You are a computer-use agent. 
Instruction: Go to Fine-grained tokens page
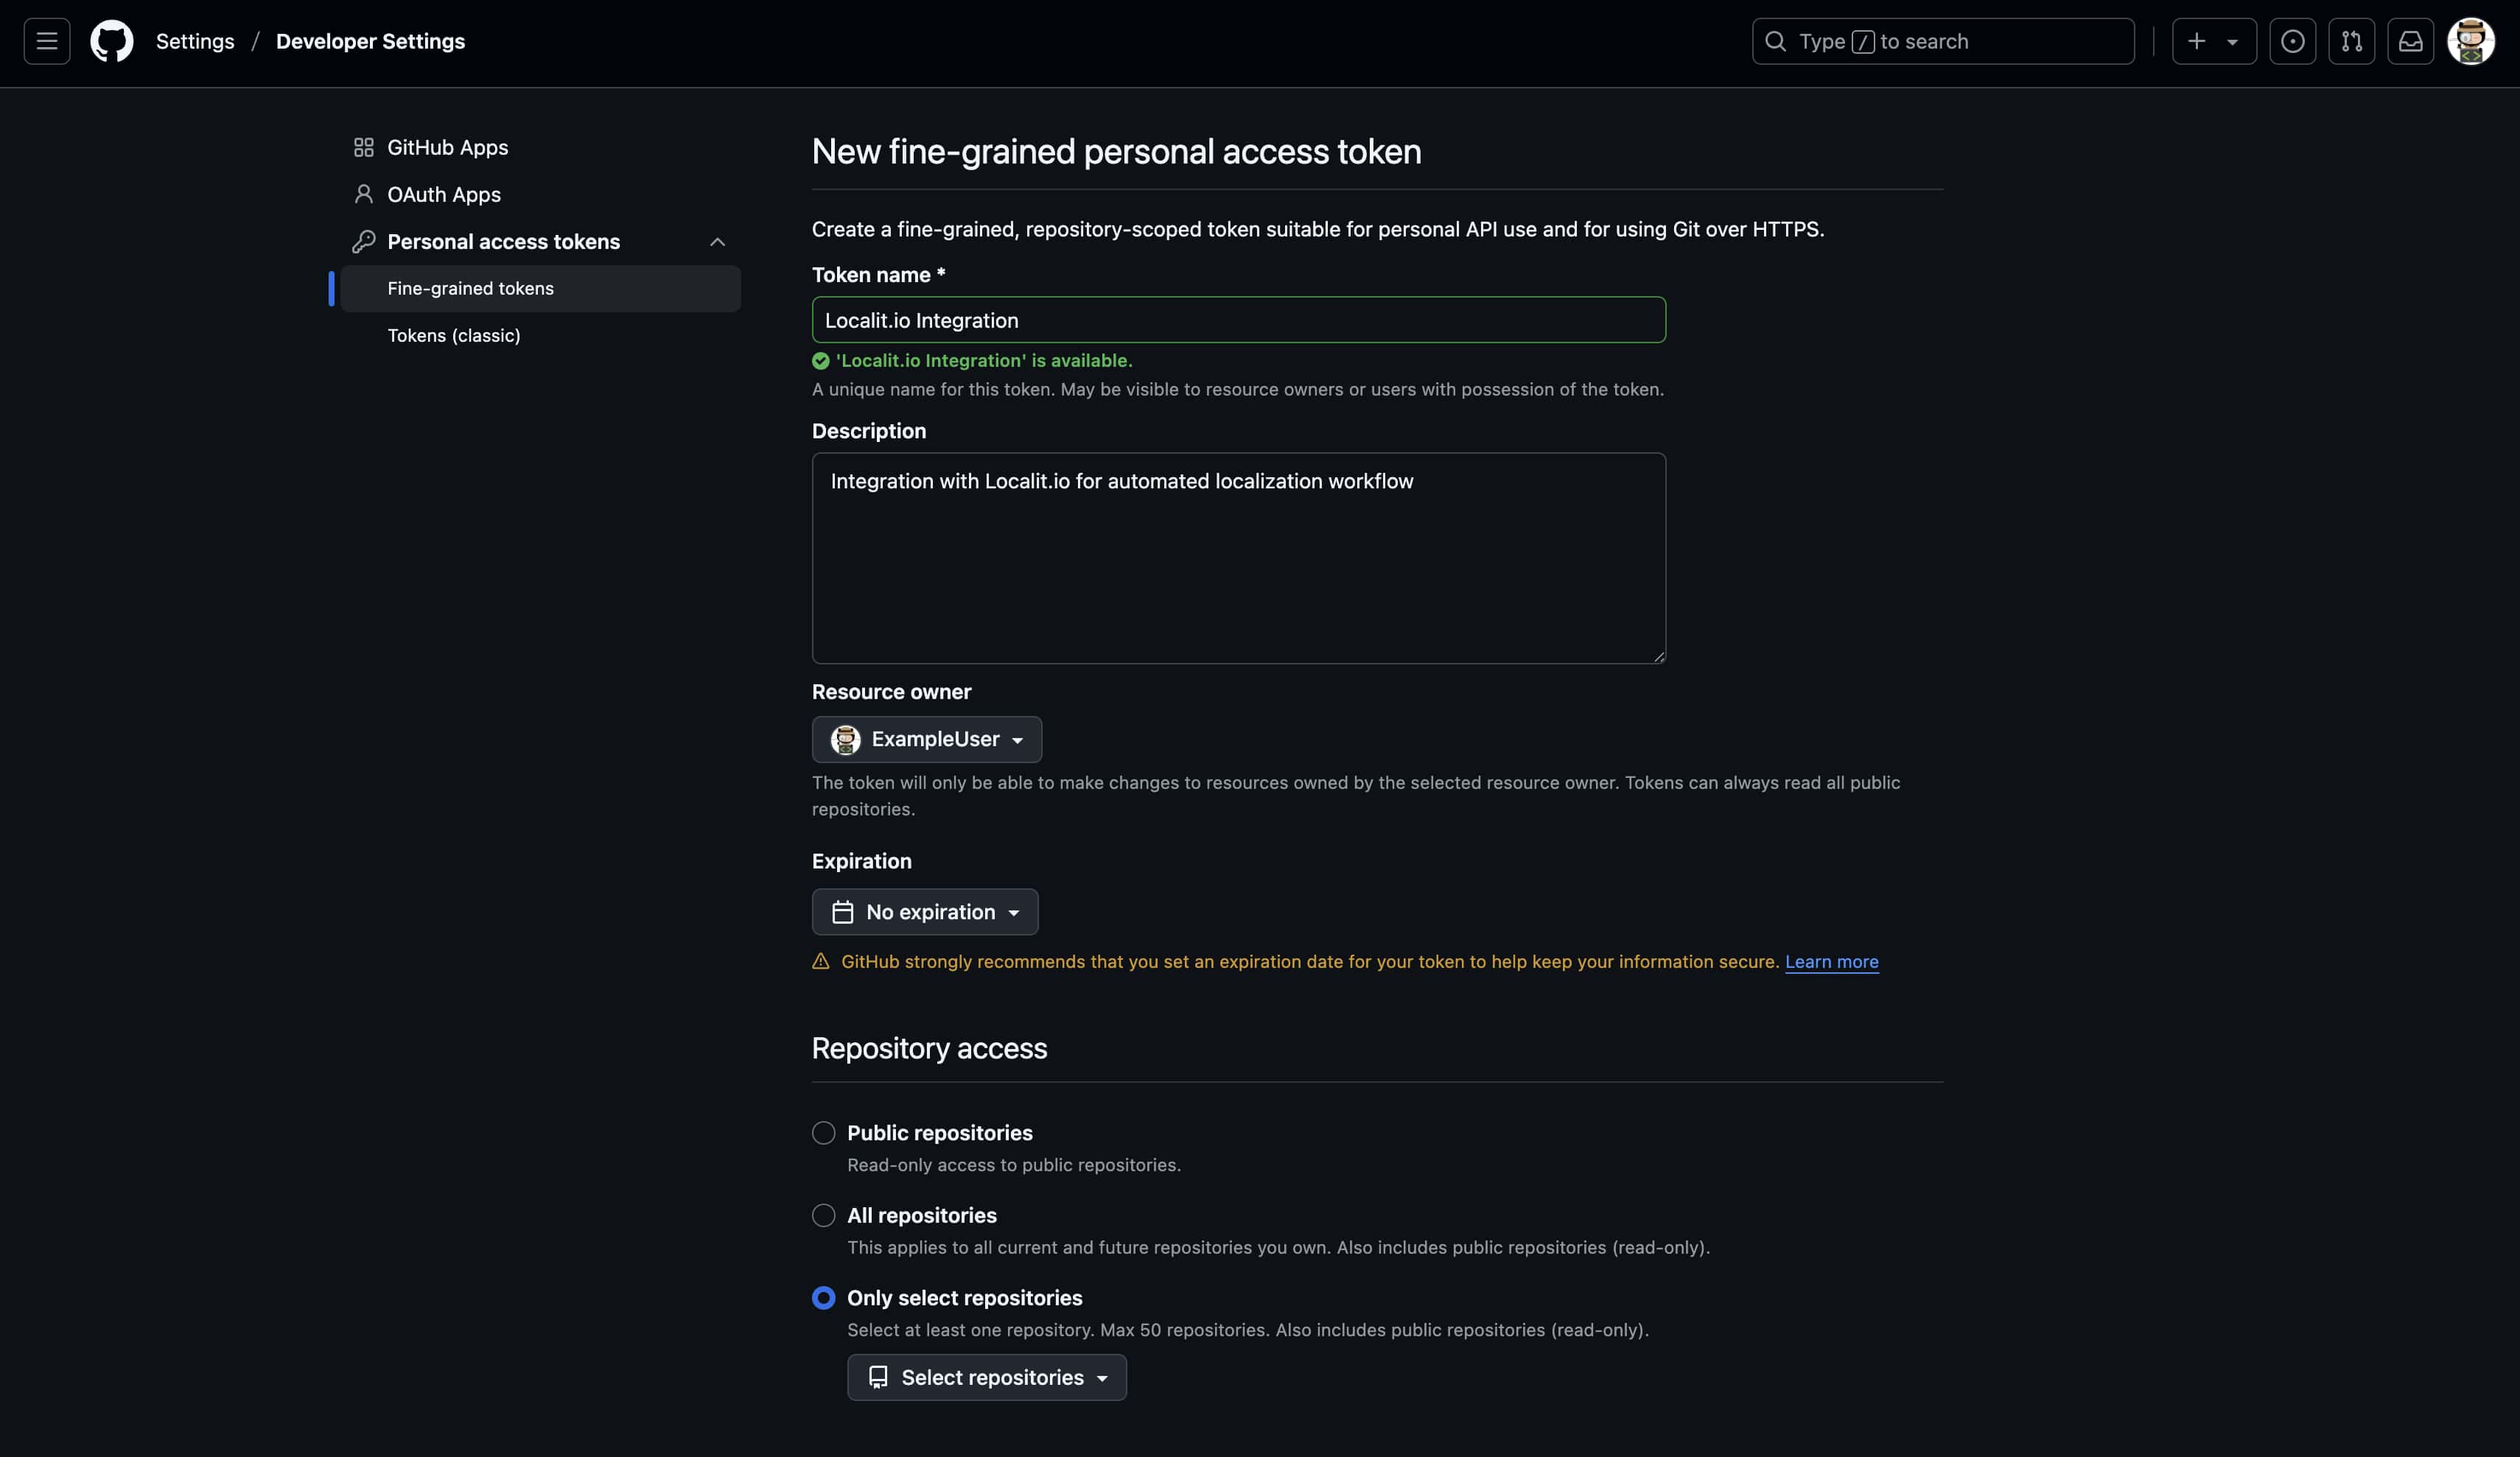pos(540,288)
